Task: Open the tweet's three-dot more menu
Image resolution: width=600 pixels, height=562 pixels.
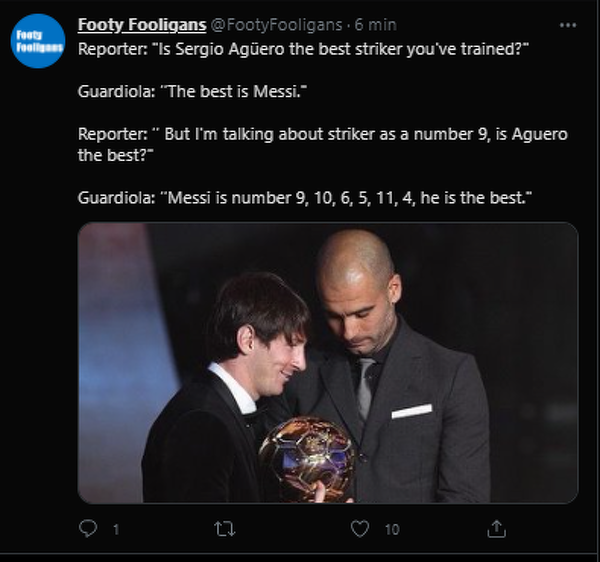Action: click(567, 24)
